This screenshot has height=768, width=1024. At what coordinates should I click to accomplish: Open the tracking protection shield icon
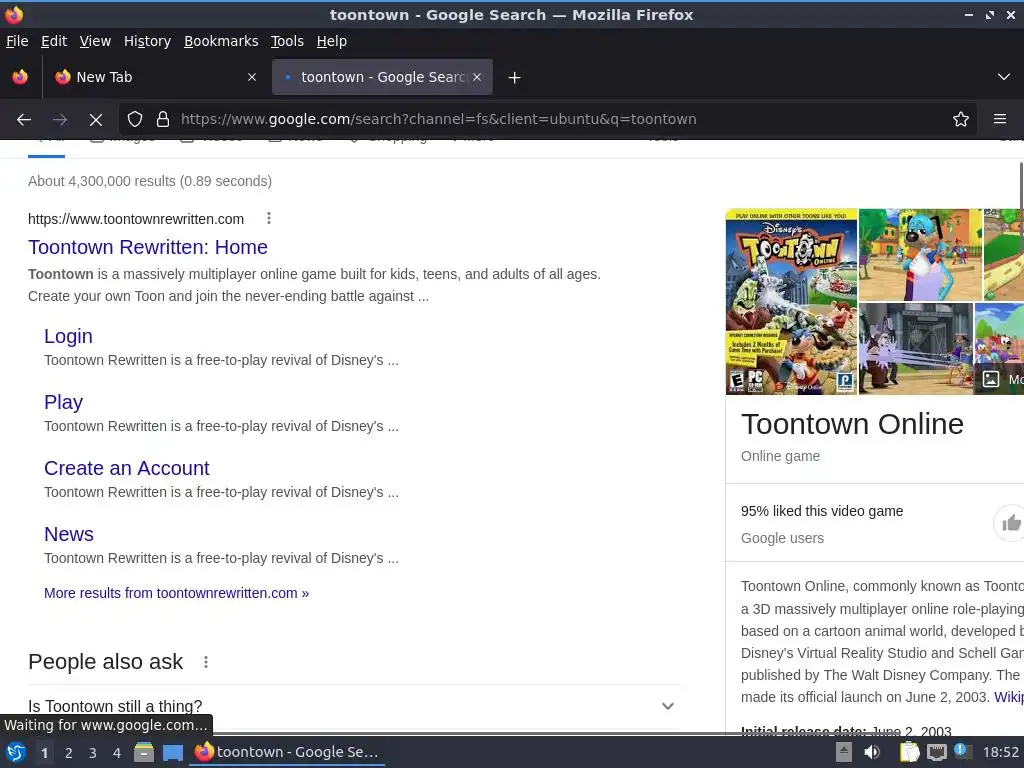pos(135,120)
